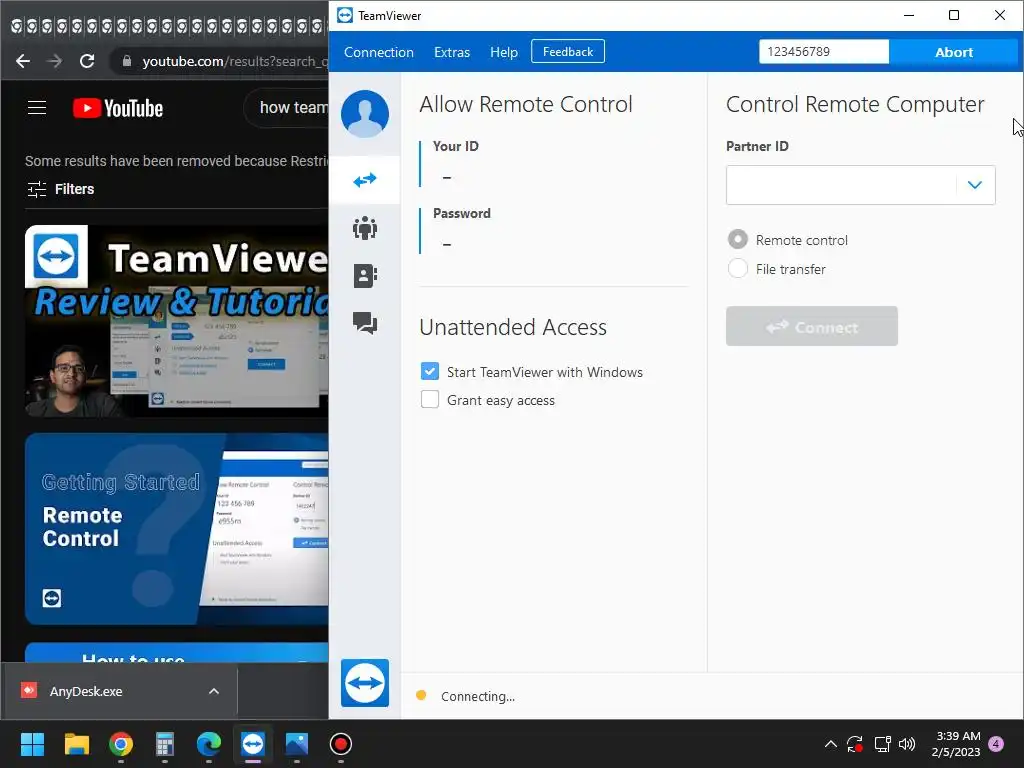Viewport: 1024px width, 768px height.
Task: Reload the YouTube page
Action: (87, 61)
